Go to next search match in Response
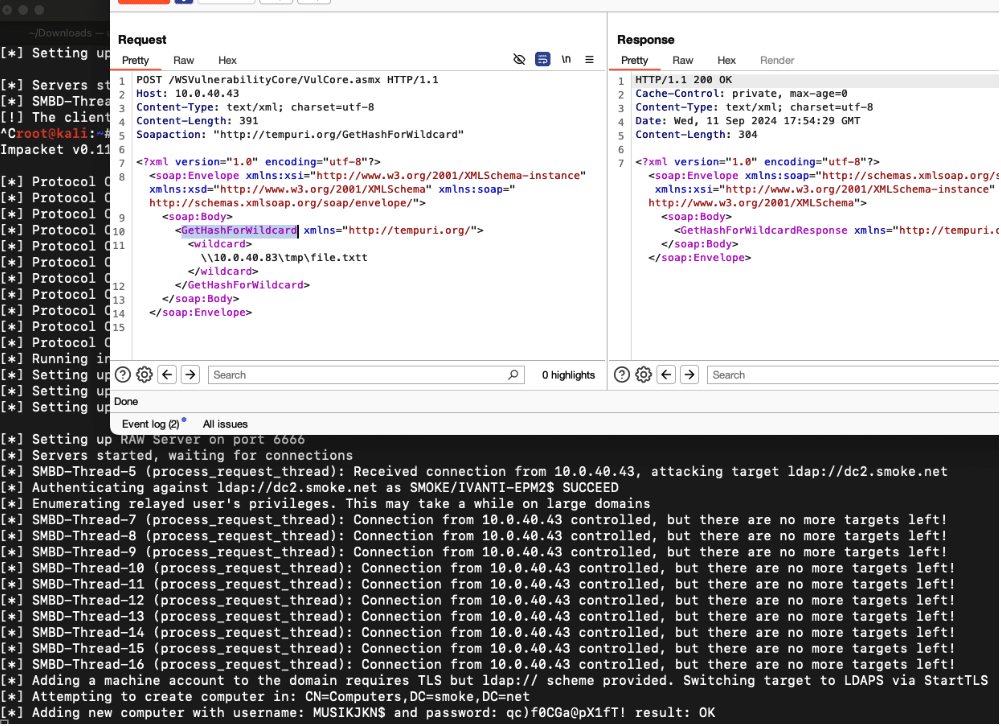The height and width of the screenshot is (726, 1001). [x=689, y=375]
